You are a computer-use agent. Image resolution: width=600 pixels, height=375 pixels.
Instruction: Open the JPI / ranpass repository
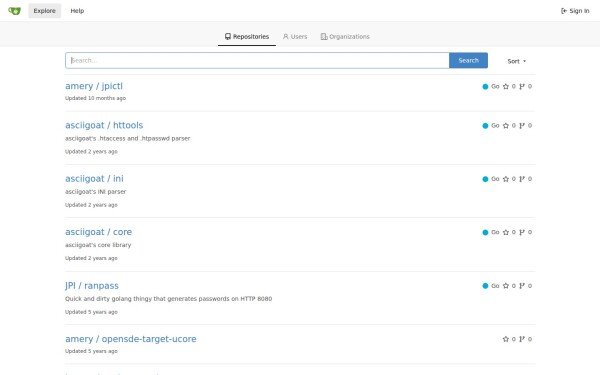pos(92,286)
